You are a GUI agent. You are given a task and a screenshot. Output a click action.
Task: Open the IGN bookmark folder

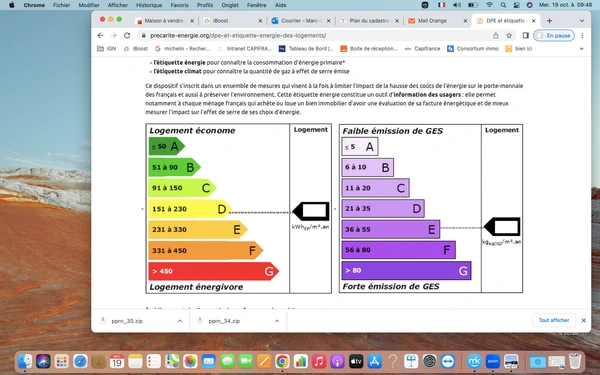107,49
